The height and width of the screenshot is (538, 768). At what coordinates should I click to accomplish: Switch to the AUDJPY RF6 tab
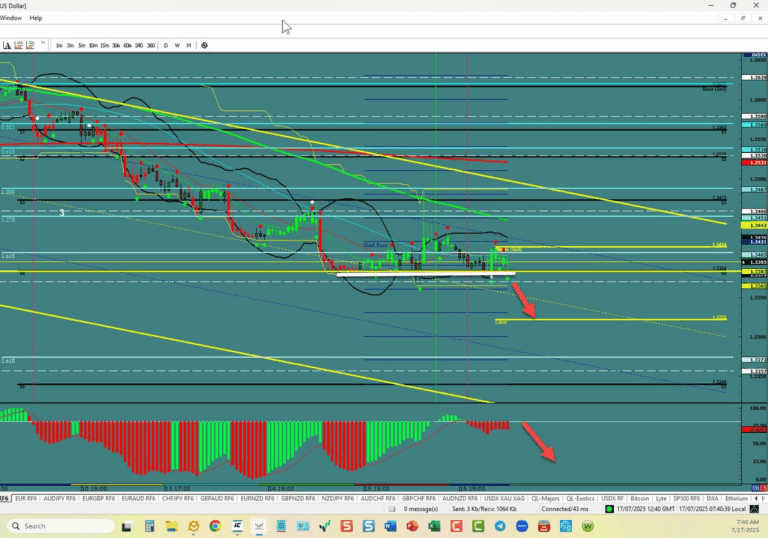(60, 498)
